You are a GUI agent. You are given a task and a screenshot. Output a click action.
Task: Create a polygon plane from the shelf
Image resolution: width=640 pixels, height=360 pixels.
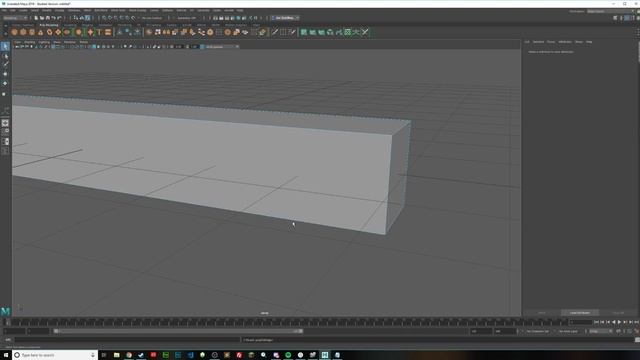coord(58,32)
